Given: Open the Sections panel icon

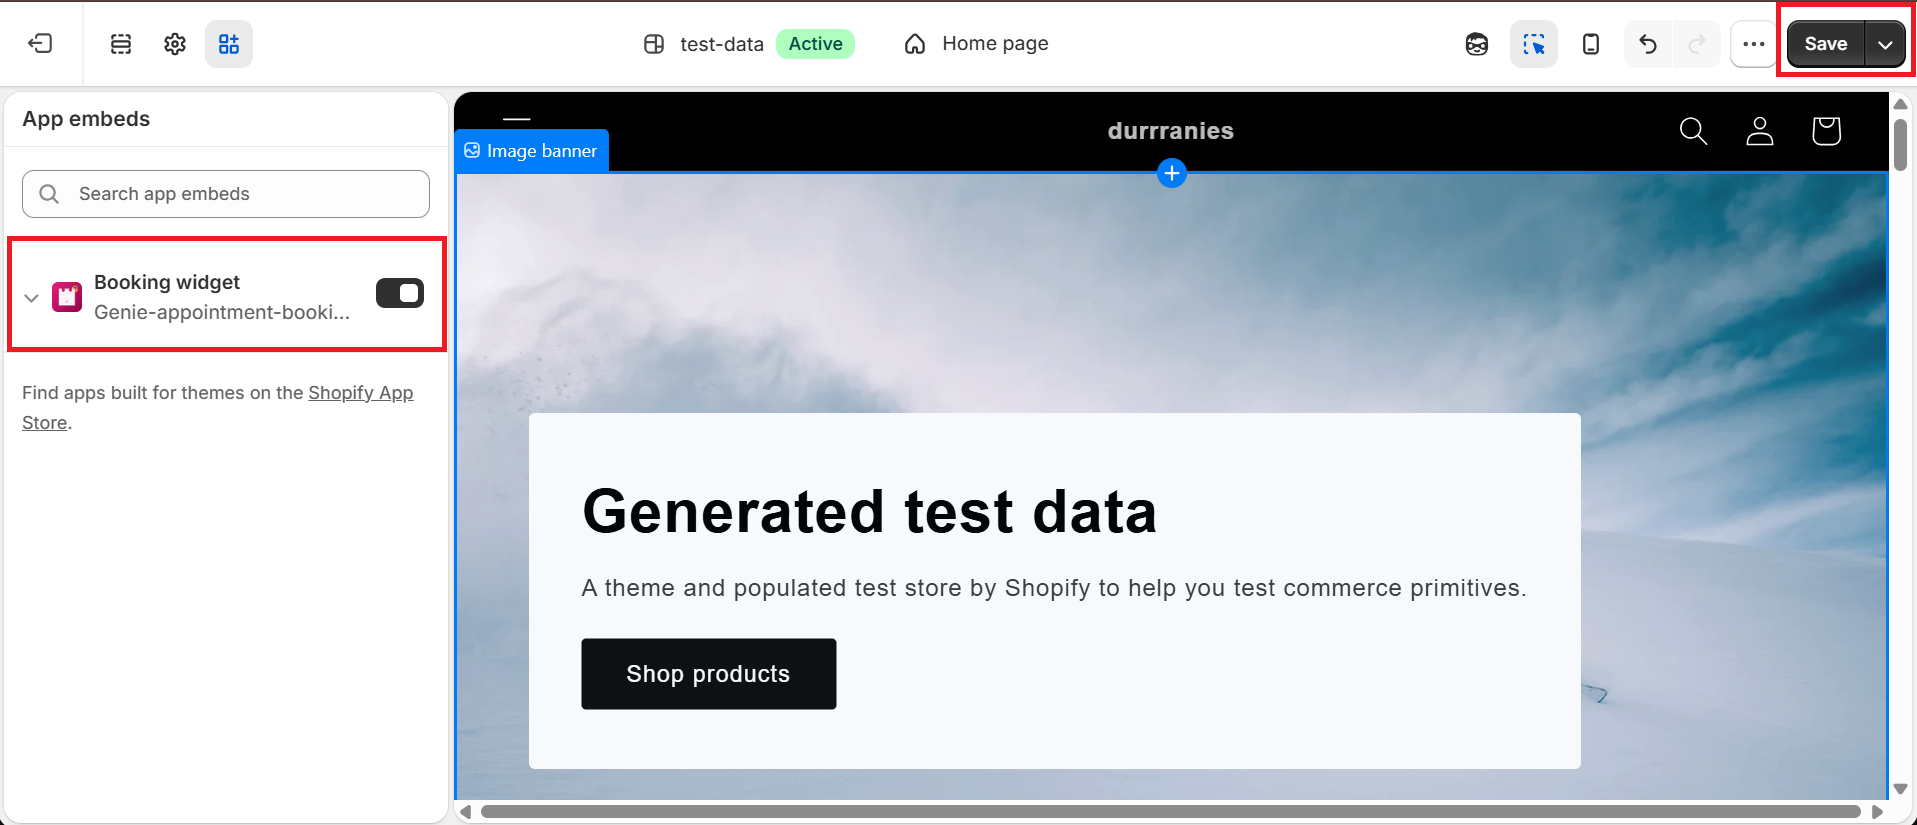Looking at the screenshot, I should [x=121, y=44].
